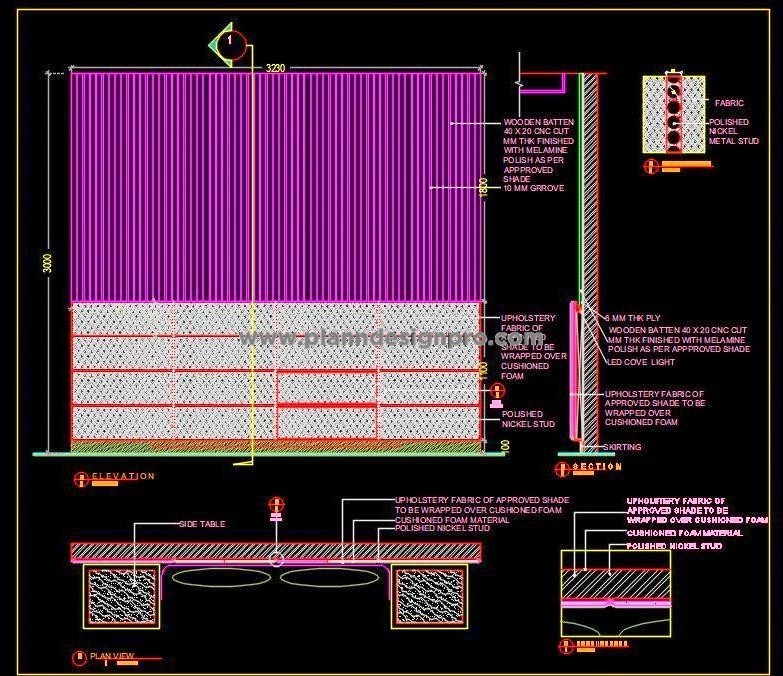Select the red circle beside the SECTION title

tap(564, 467)
